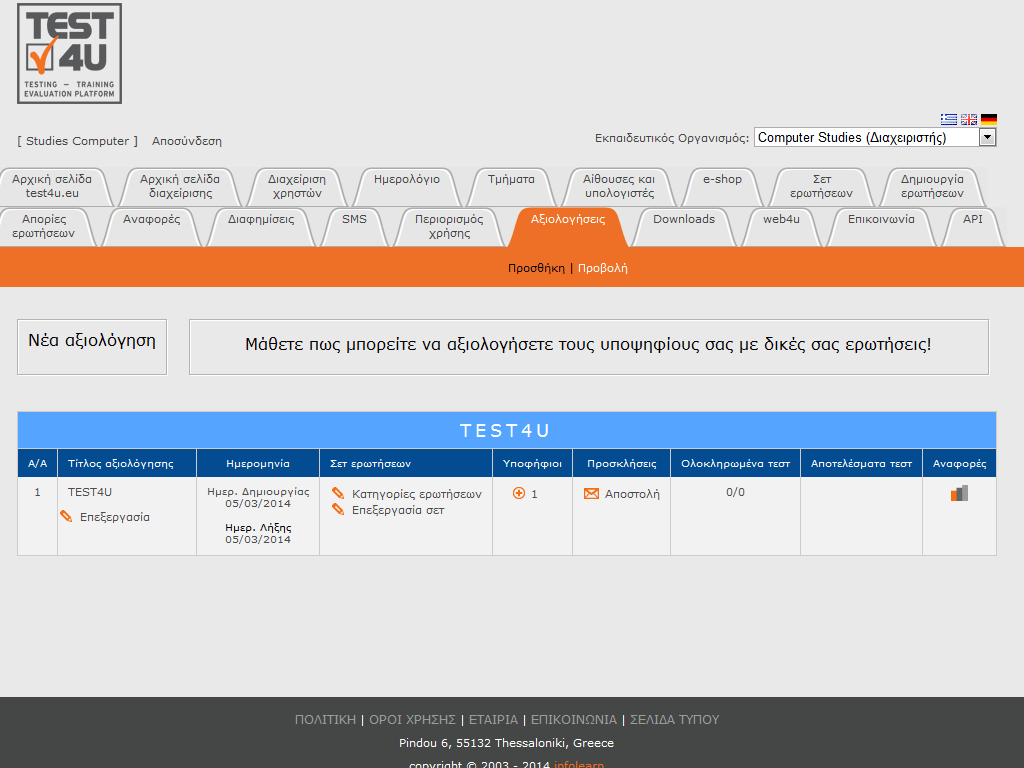Select the Ημερολόγιο tab
Screen dimensions: 1024x768
pyautogui.click(x=407, y=186)
